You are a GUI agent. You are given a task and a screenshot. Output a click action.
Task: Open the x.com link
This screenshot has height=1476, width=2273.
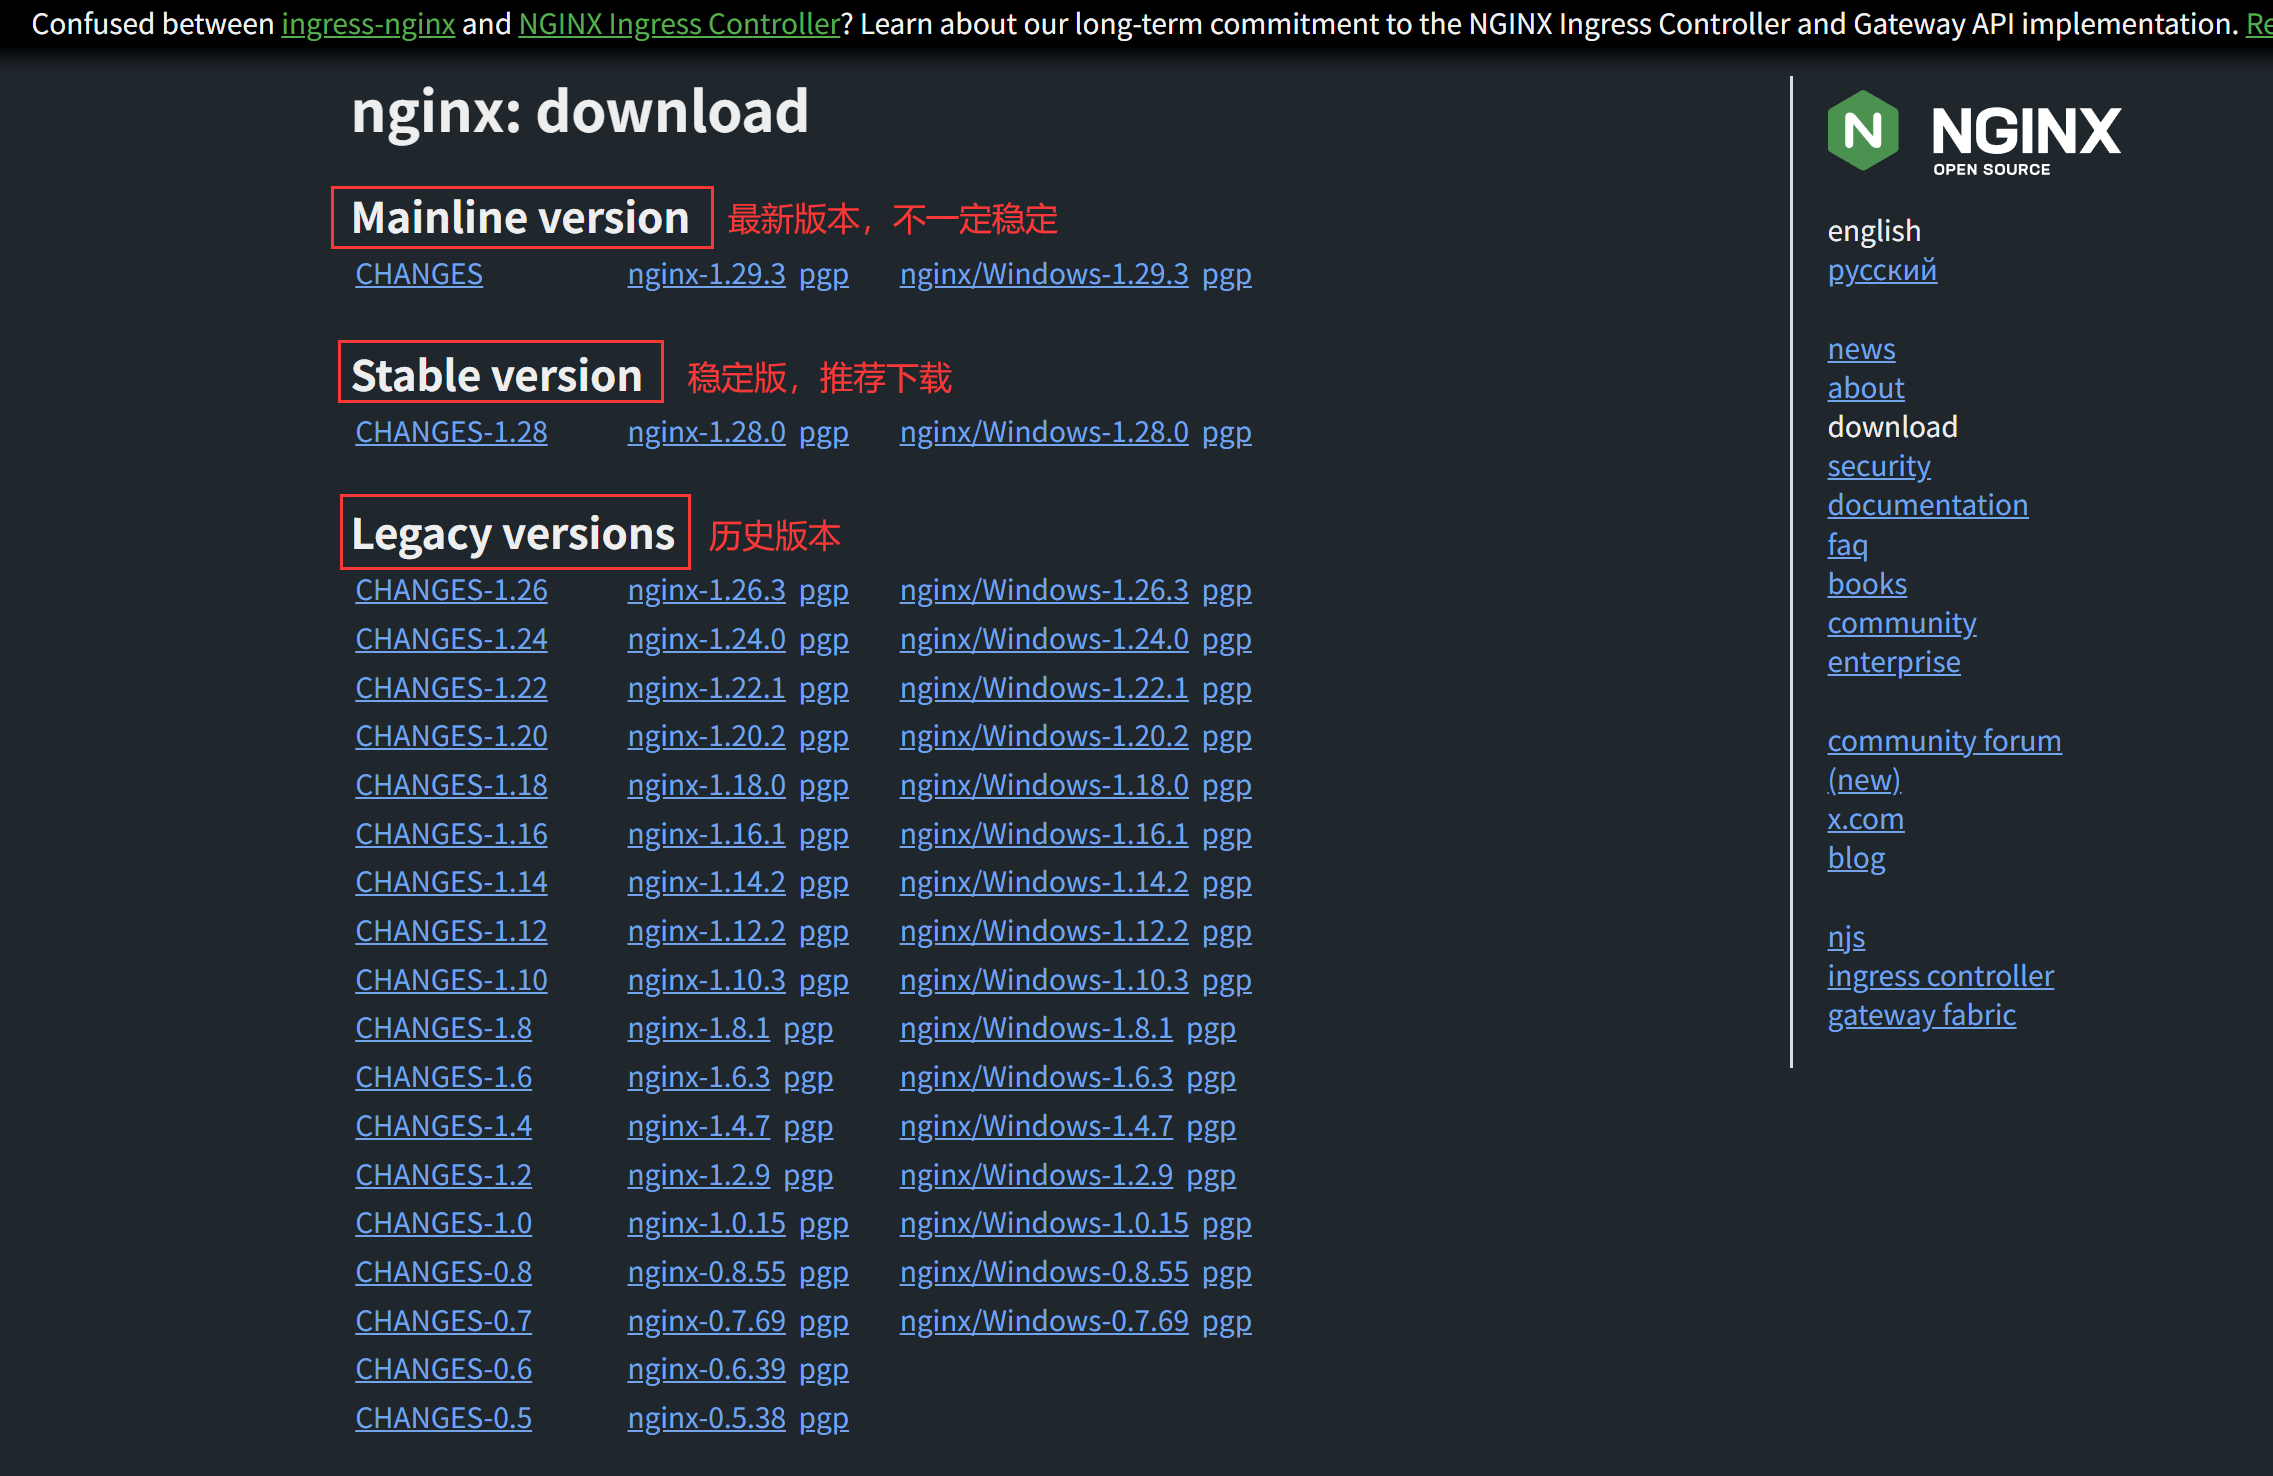click(x=1866, y=819)
